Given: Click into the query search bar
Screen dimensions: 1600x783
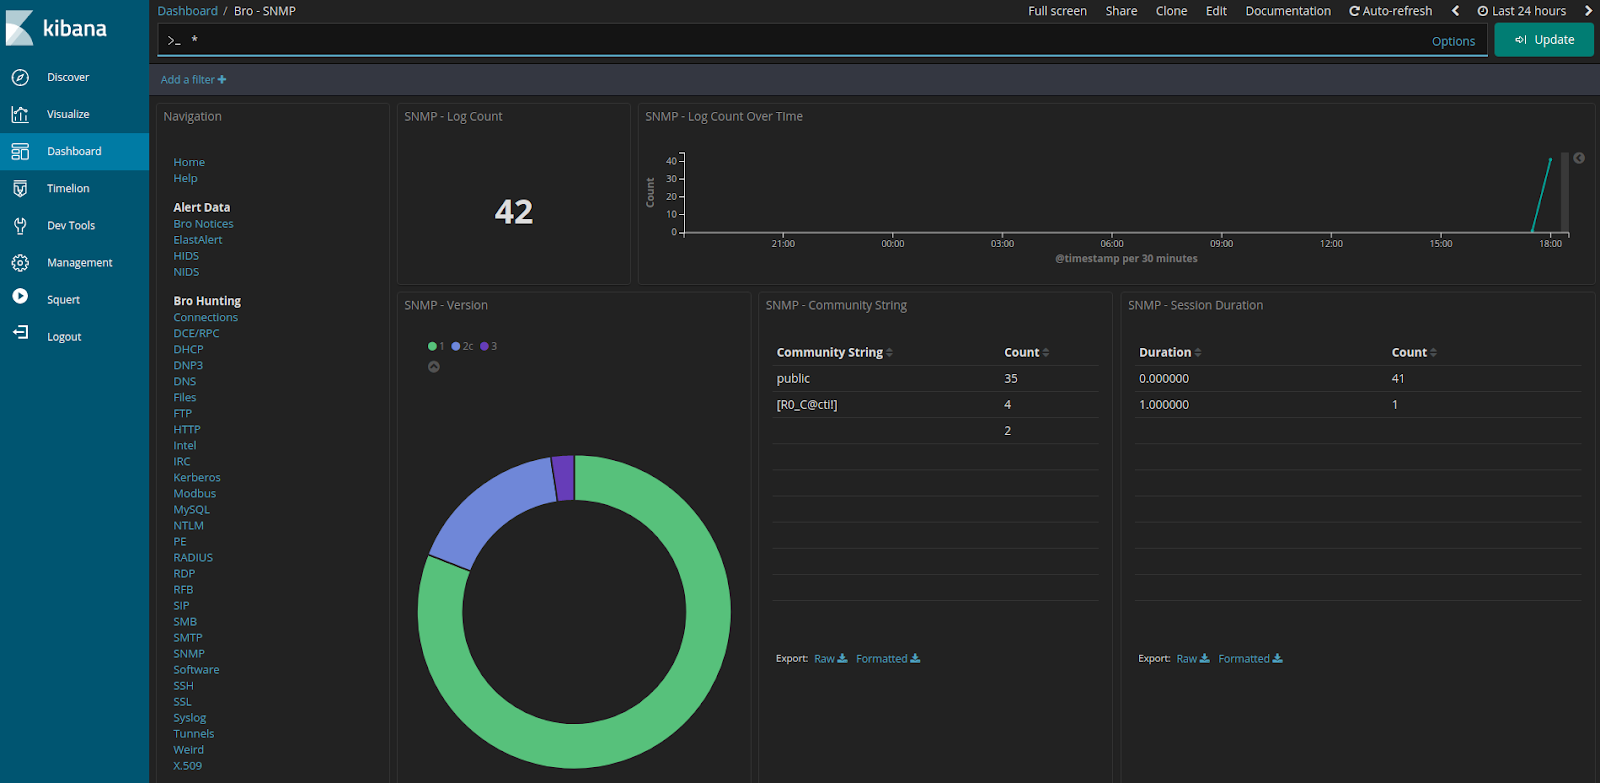Looking at the screenshot, I should (x=800, y=40).
